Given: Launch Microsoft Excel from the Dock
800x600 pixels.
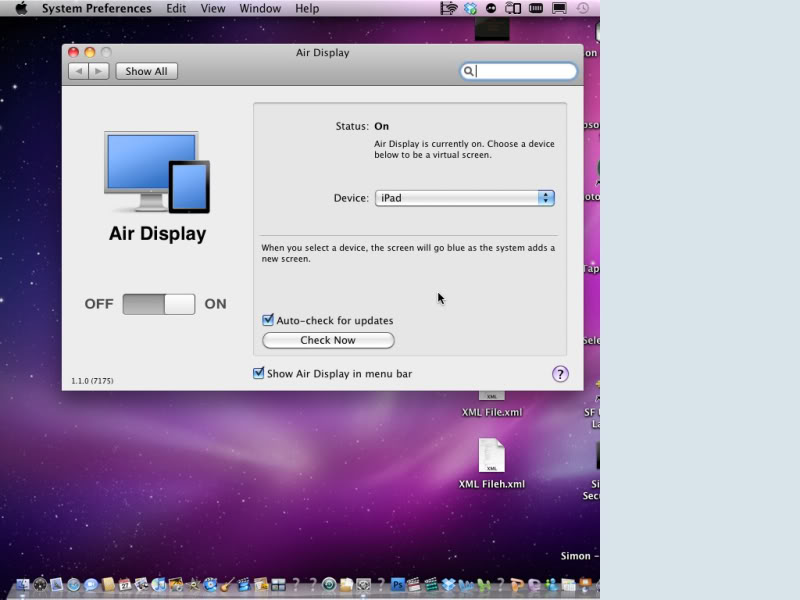Looking at the screenshot, I should 483,585.
